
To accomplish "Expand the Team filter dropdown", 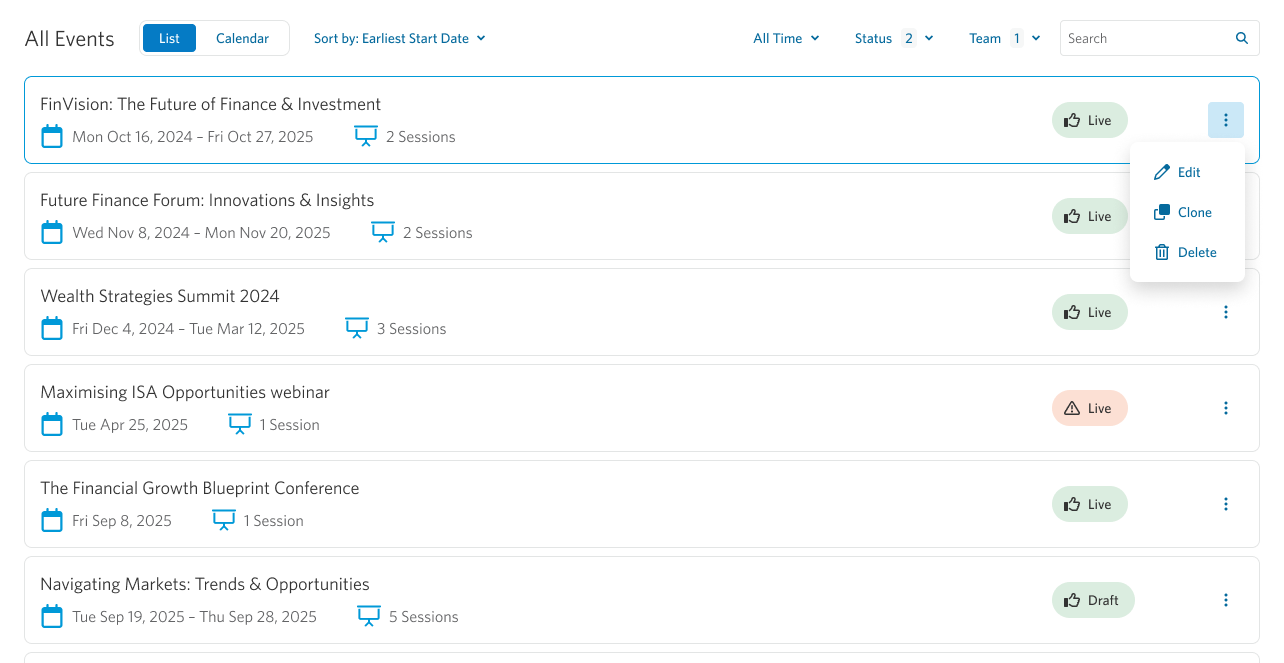I will click(1004, 38).
